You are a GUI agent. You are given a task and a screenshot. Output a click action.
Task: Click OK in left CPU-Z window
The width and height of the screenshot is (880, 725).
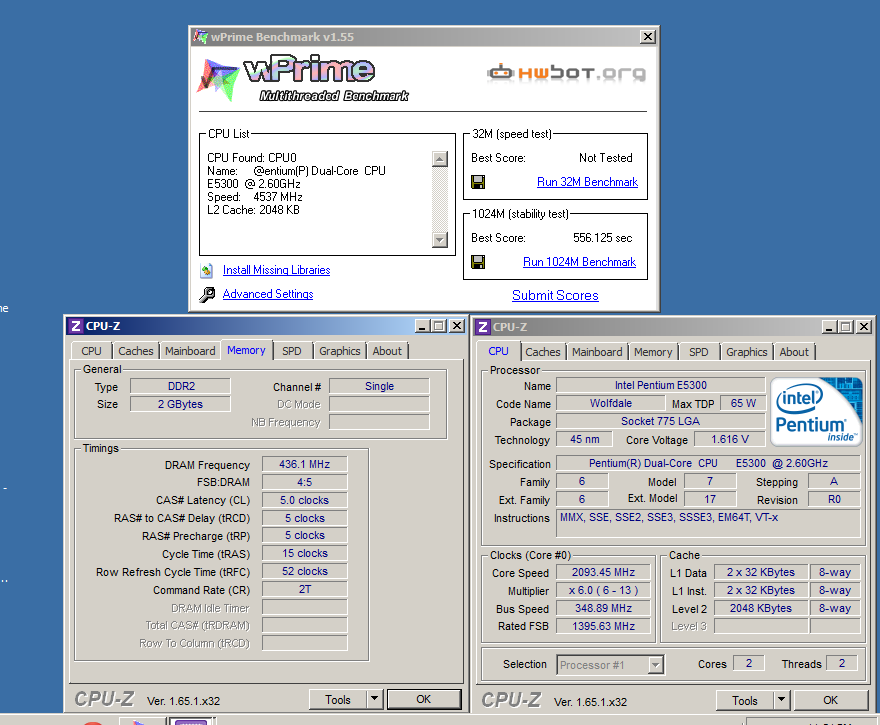point(424,700)
